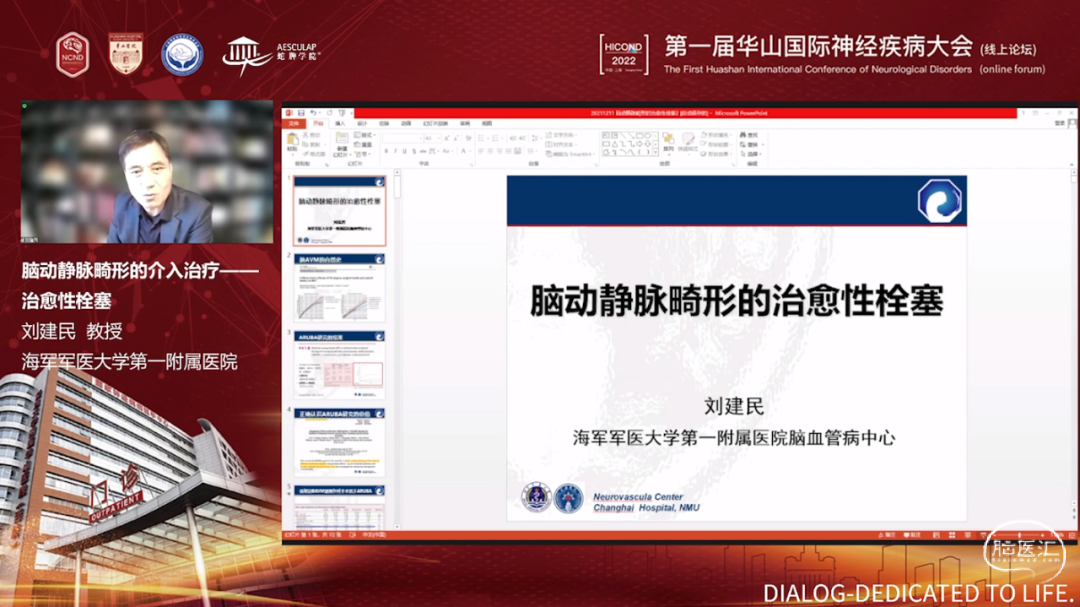Toggle the numbered list button
The image size is (1080, 607).
495,138
